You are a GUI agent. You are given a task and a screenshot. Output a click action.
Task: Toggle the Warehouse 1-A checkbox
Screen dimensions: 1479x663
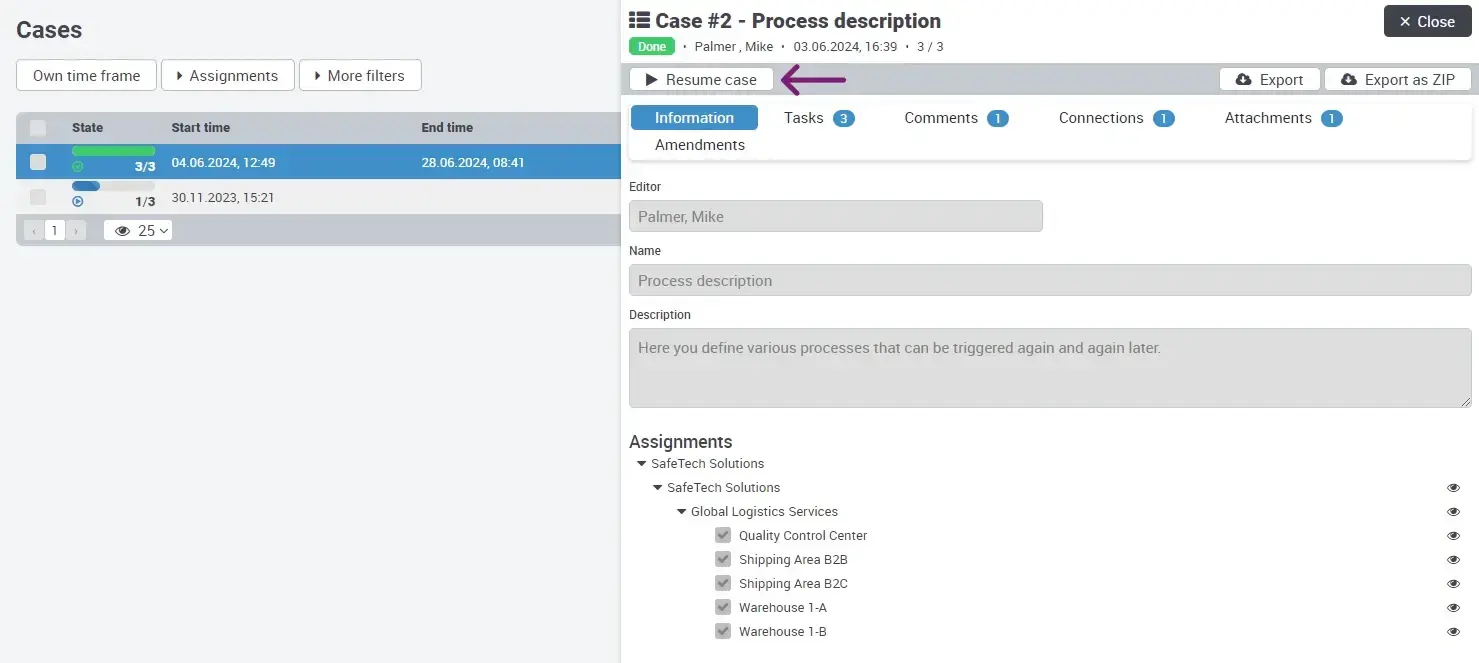coord(723,608)
